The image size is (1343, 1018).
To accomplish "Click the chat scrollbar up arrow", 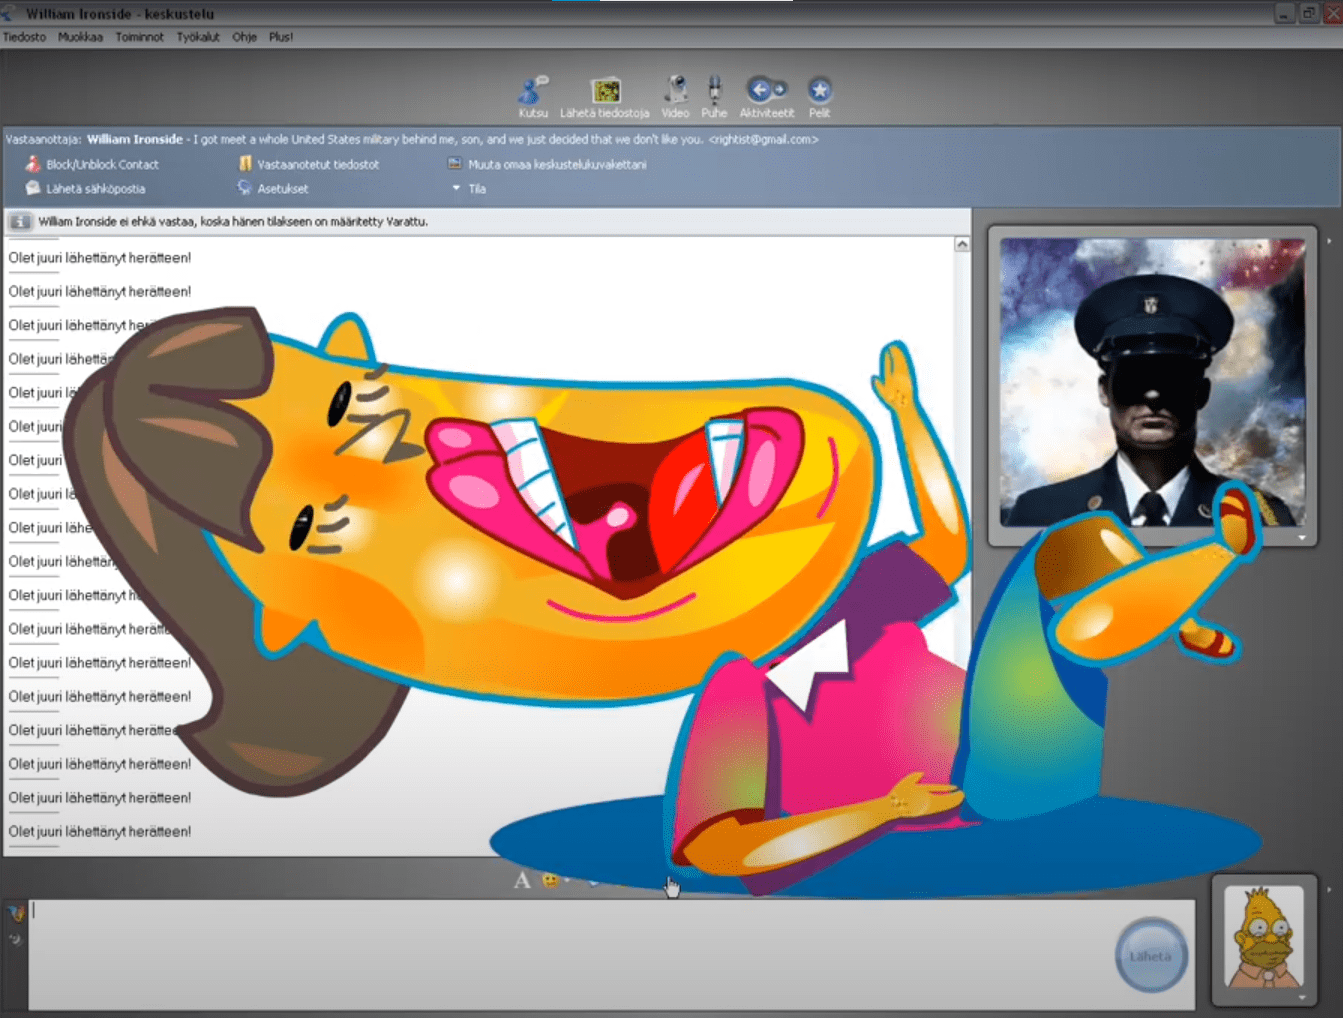I will tap(962, 245).
